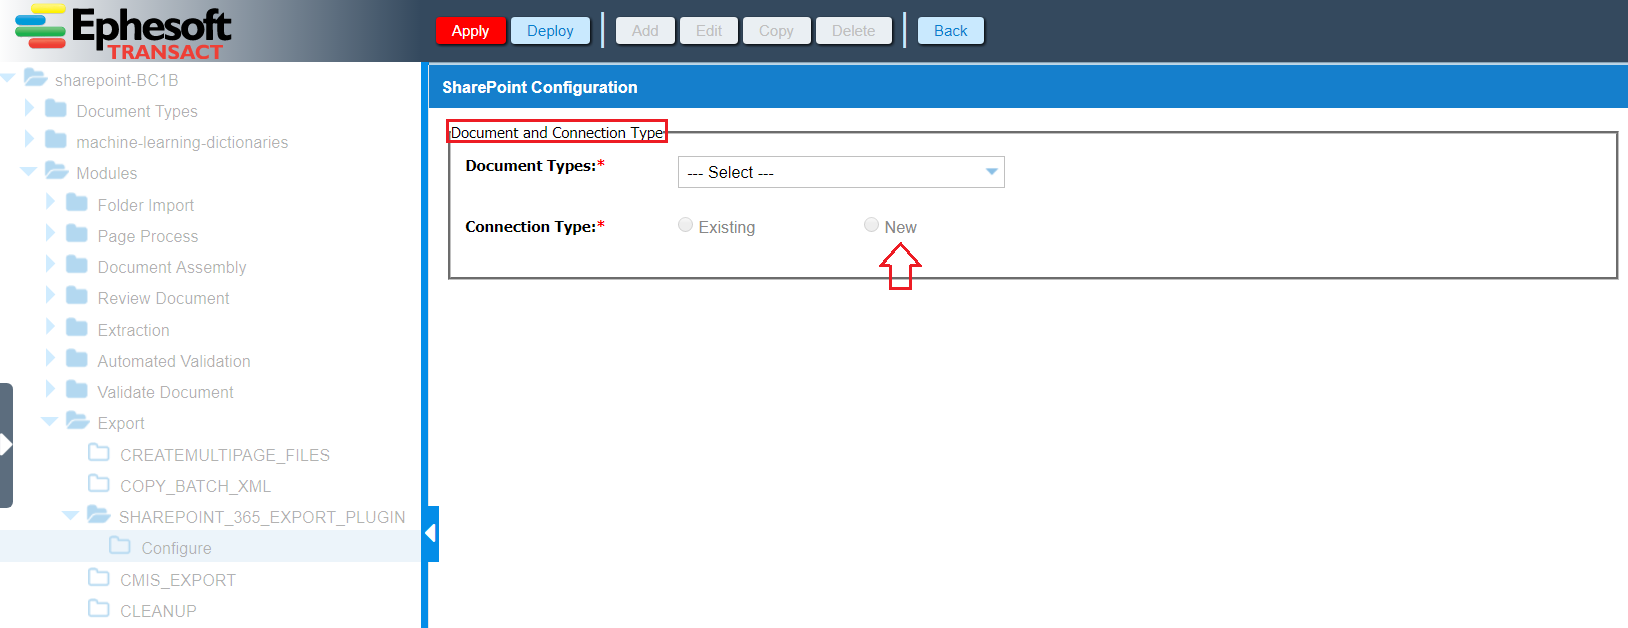1628x628 pixels.
Task: Click the Ephesoft Transact logo
Action: pos(123,31)
